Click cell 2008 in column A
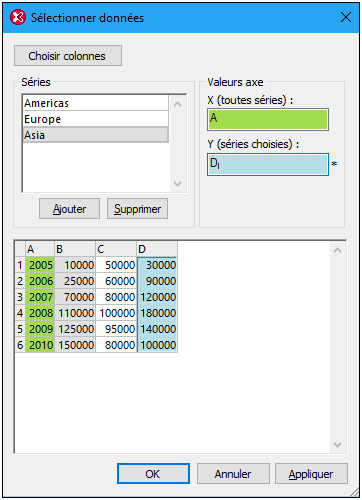Viewport: 362px width, 500px height. pyautogui.click(x=40, y=313)
